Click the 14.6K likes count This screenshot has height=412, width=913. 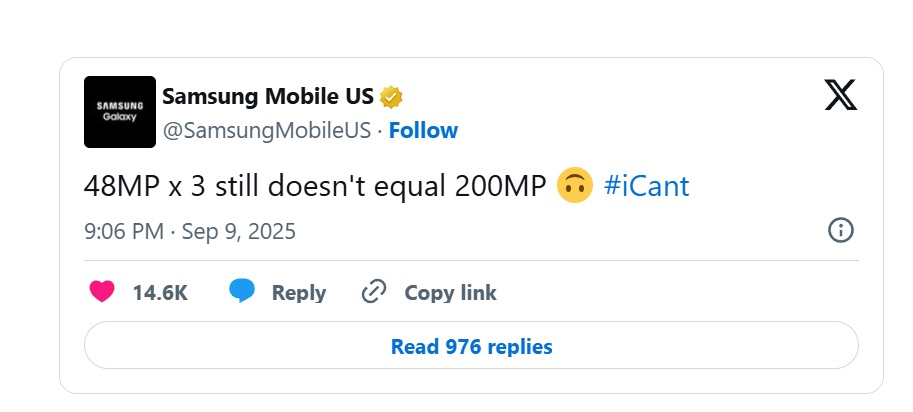[160, 293]
